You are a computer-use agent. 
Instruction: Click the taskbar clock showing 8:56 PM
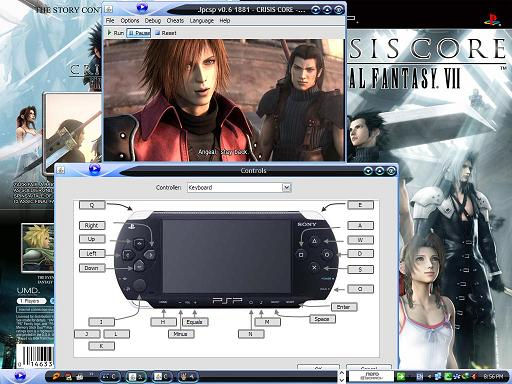[493, 377]
